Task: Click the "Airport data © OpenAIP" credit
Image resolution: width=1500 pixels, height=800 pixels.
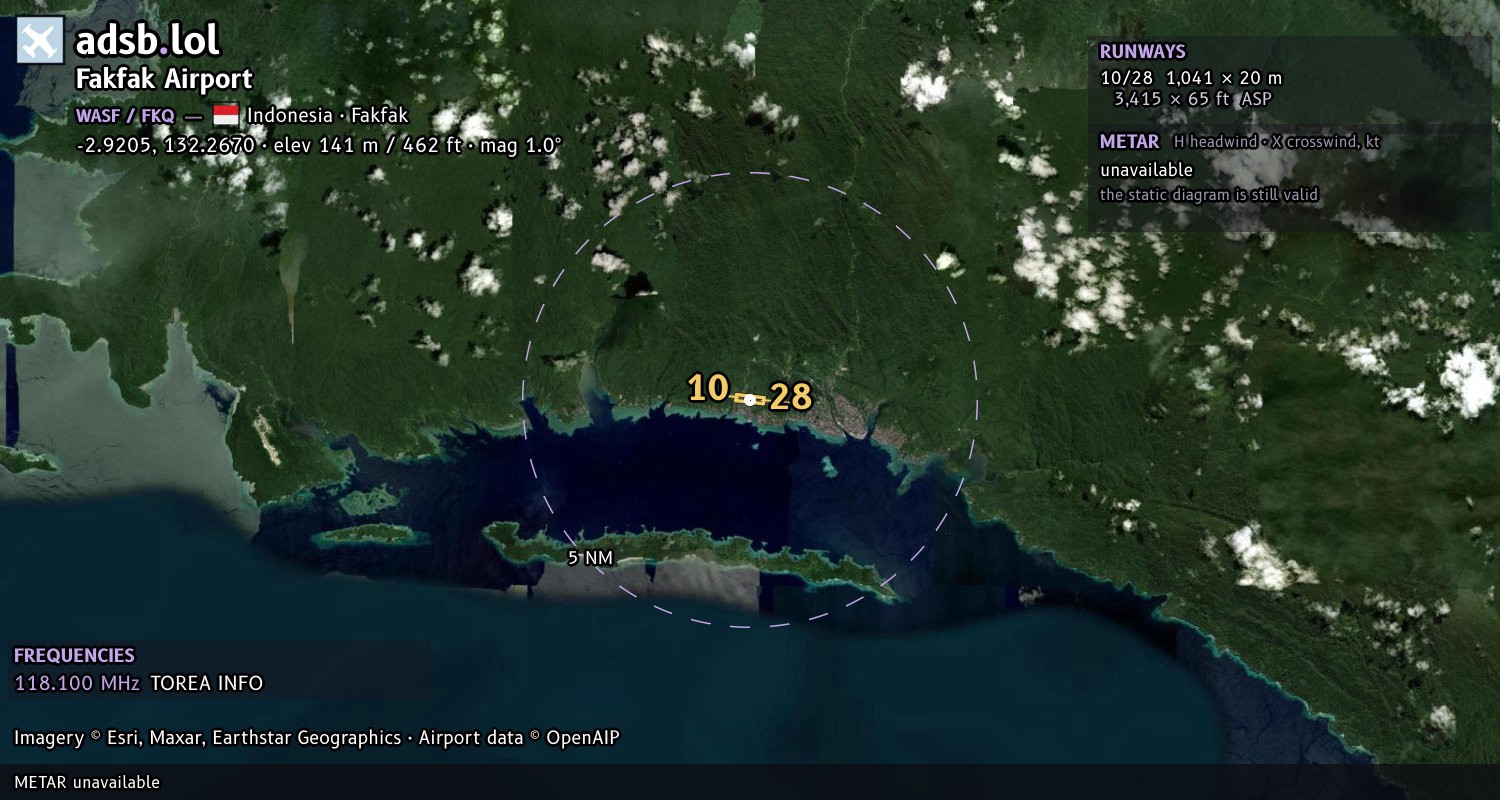Action: coord(519,738)
